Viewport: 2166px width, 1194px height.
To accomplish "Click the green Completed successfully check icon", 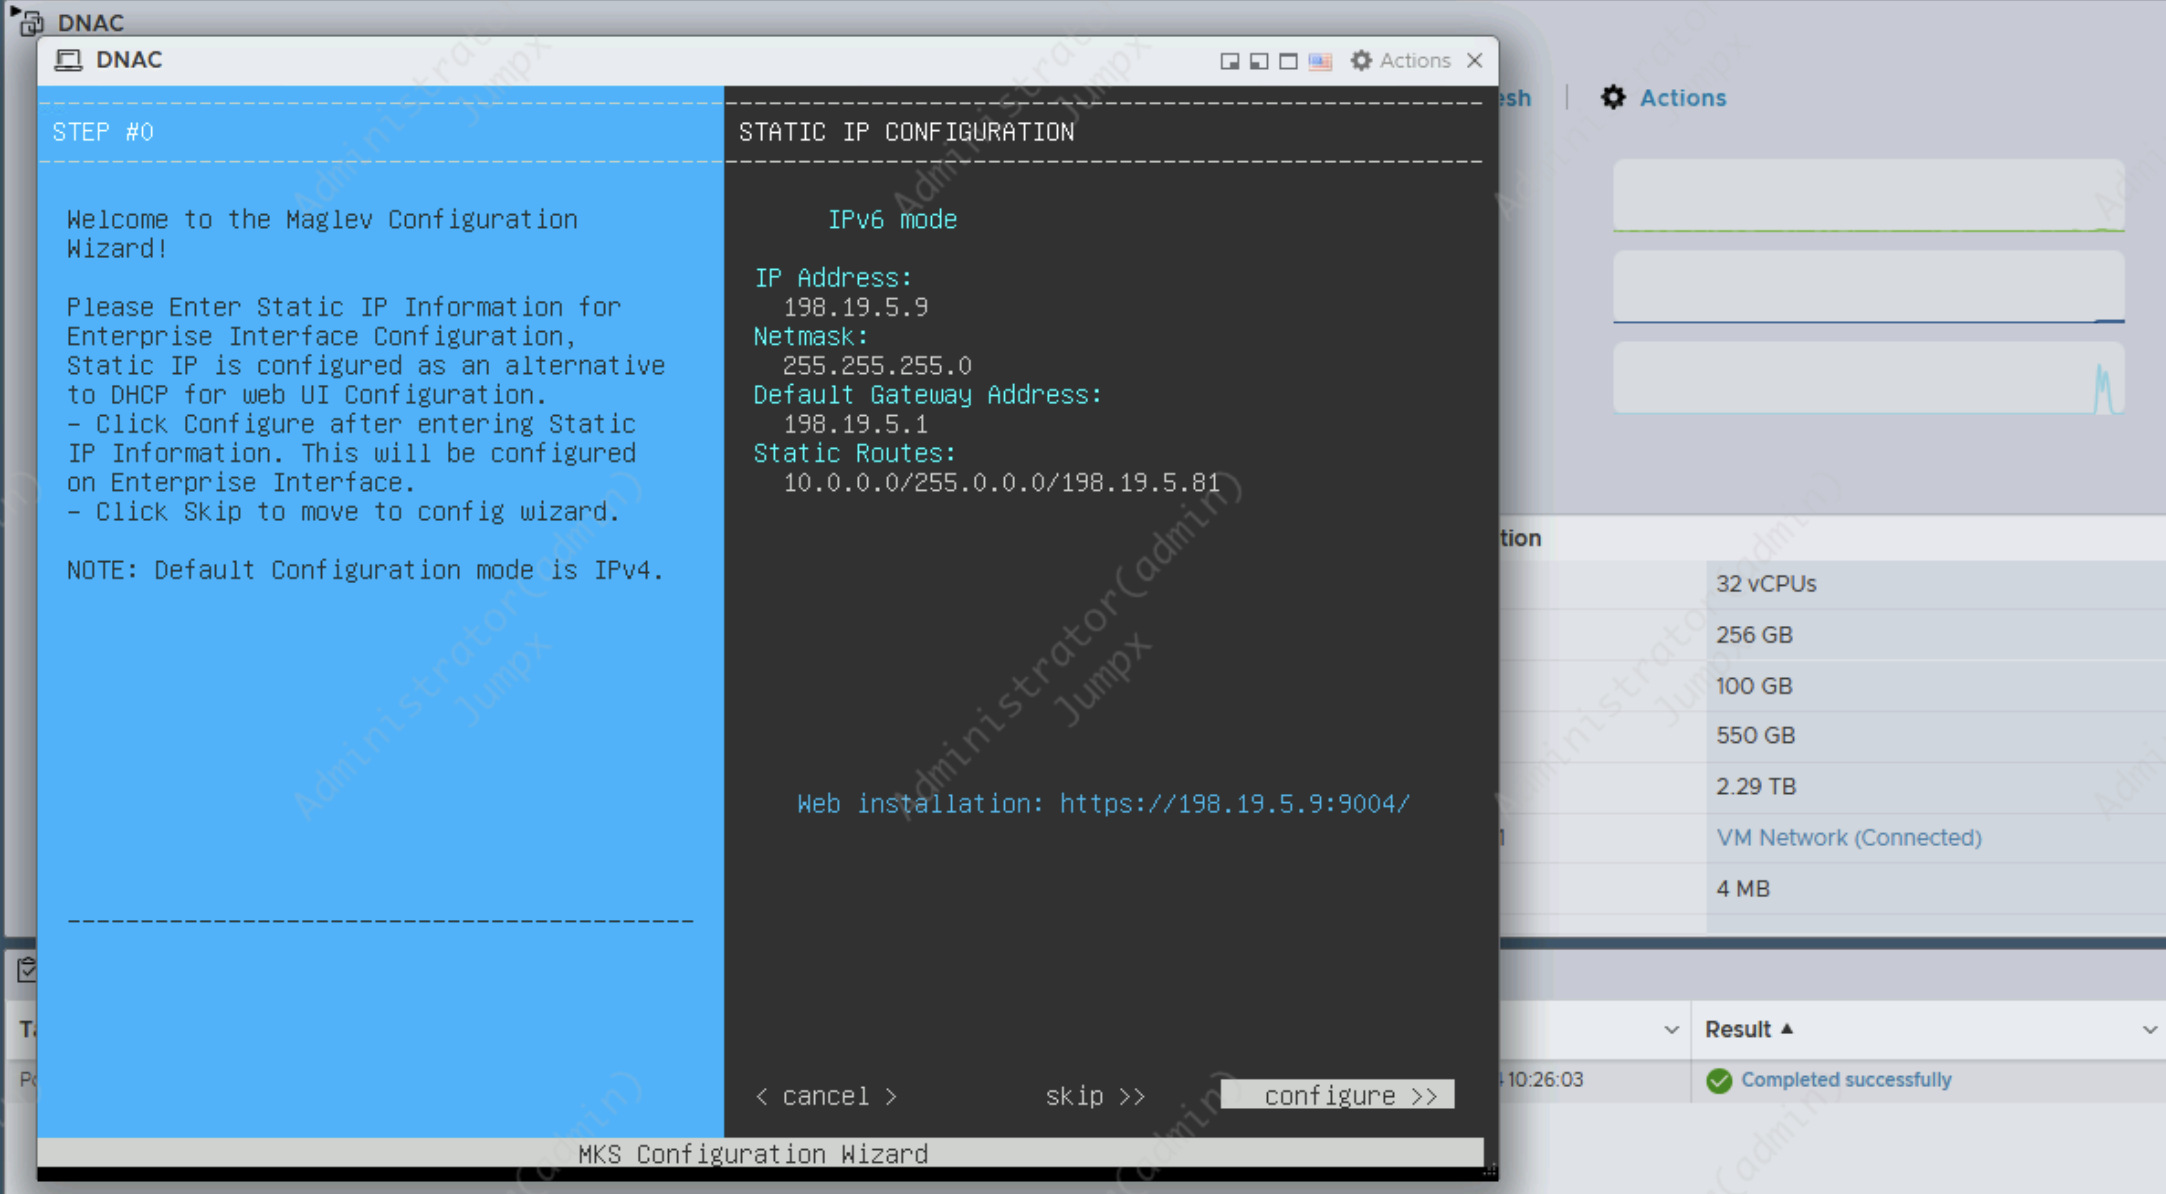I will 1719,1080.
